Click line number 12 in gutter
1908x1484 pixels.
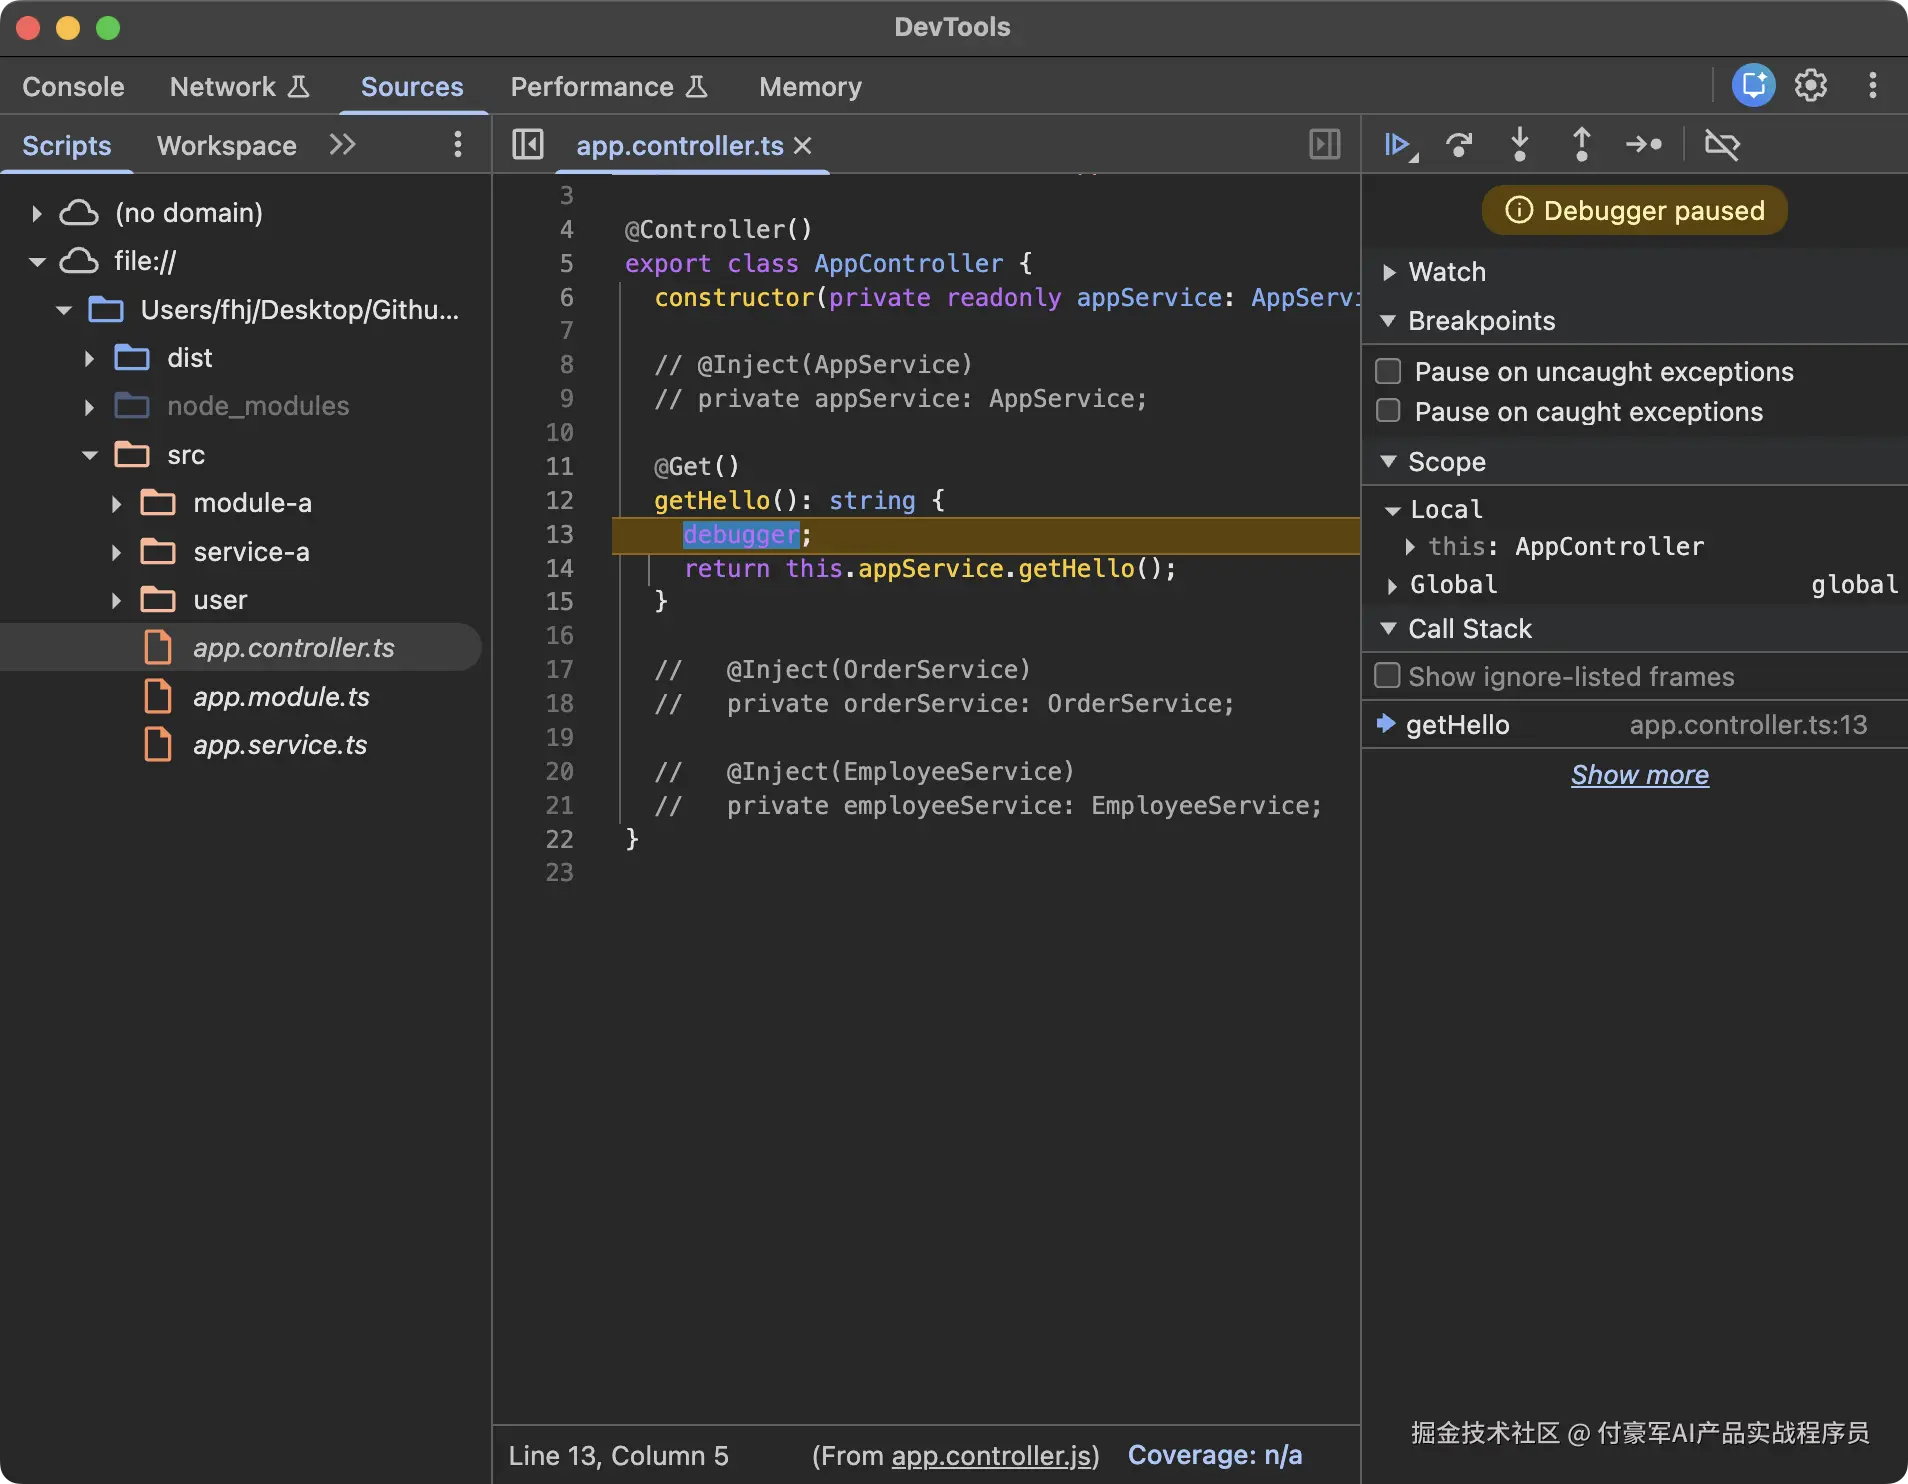pos(560,500)
